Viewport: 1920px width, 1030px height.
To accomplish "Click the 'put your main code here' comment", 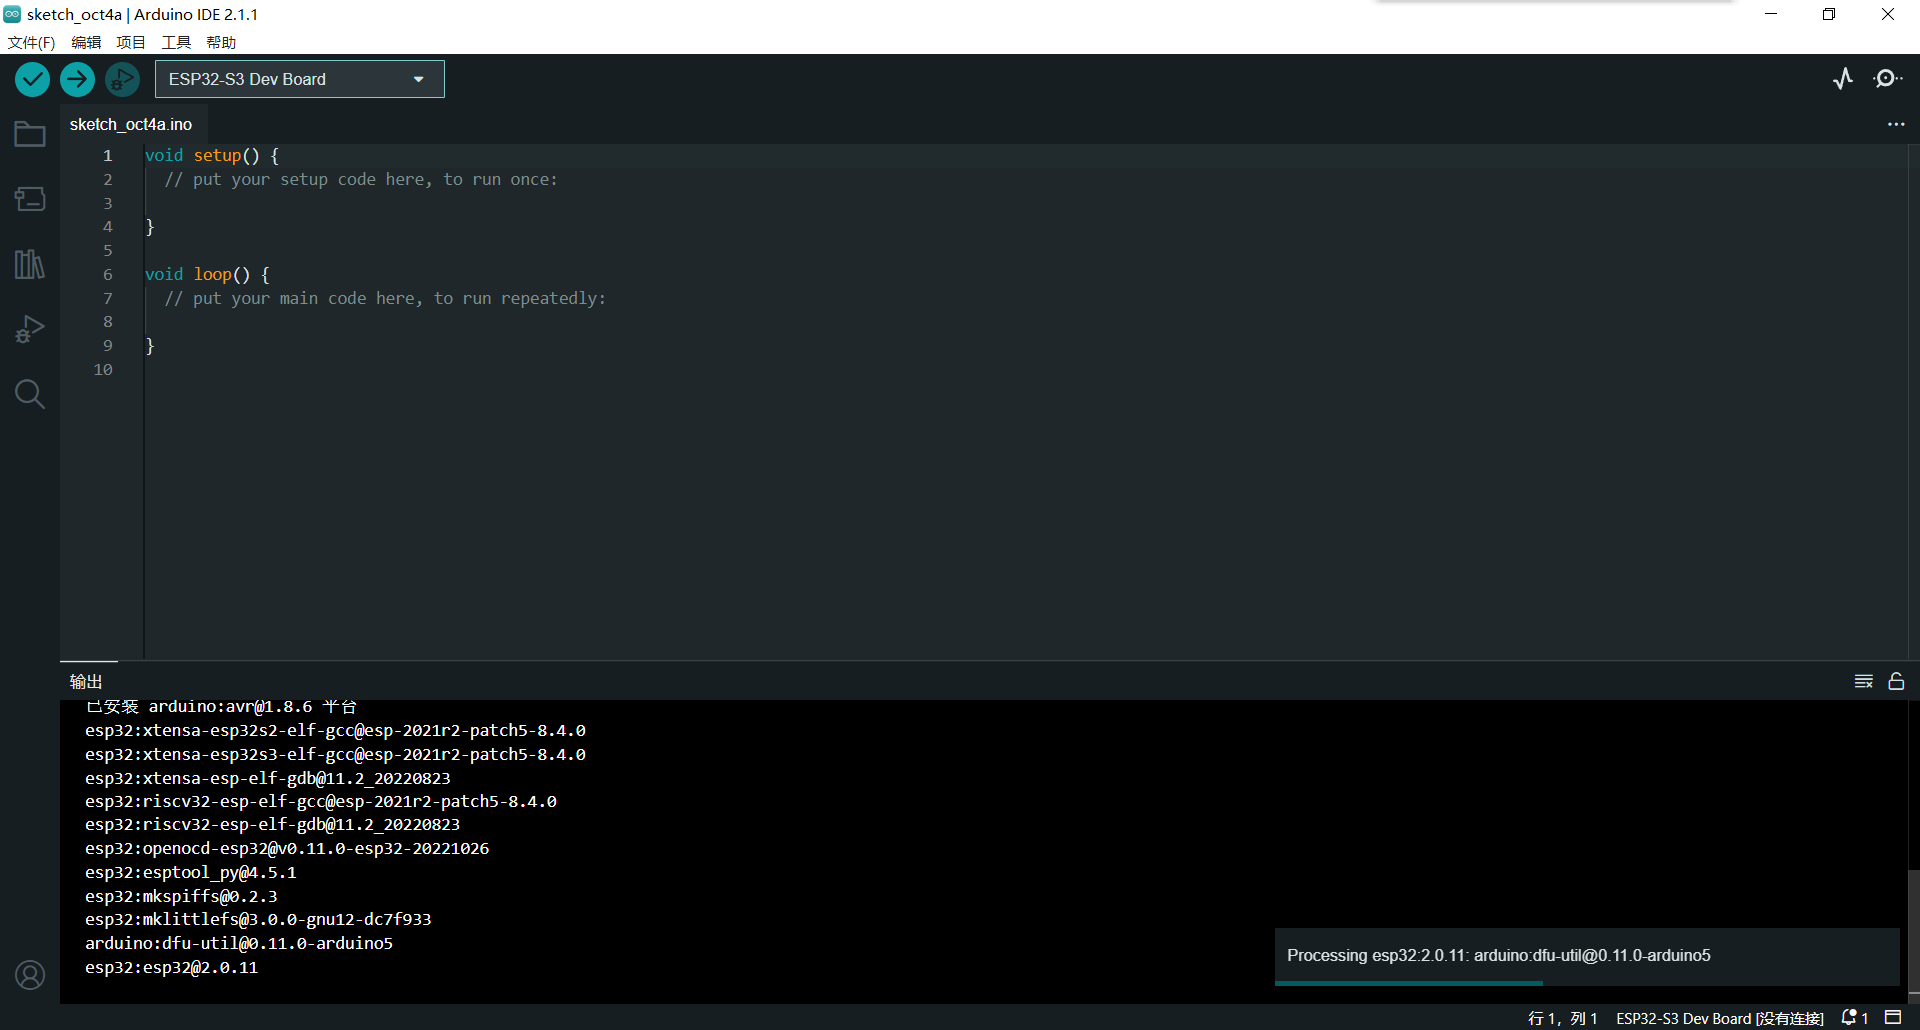I will (x=385, y=298).
